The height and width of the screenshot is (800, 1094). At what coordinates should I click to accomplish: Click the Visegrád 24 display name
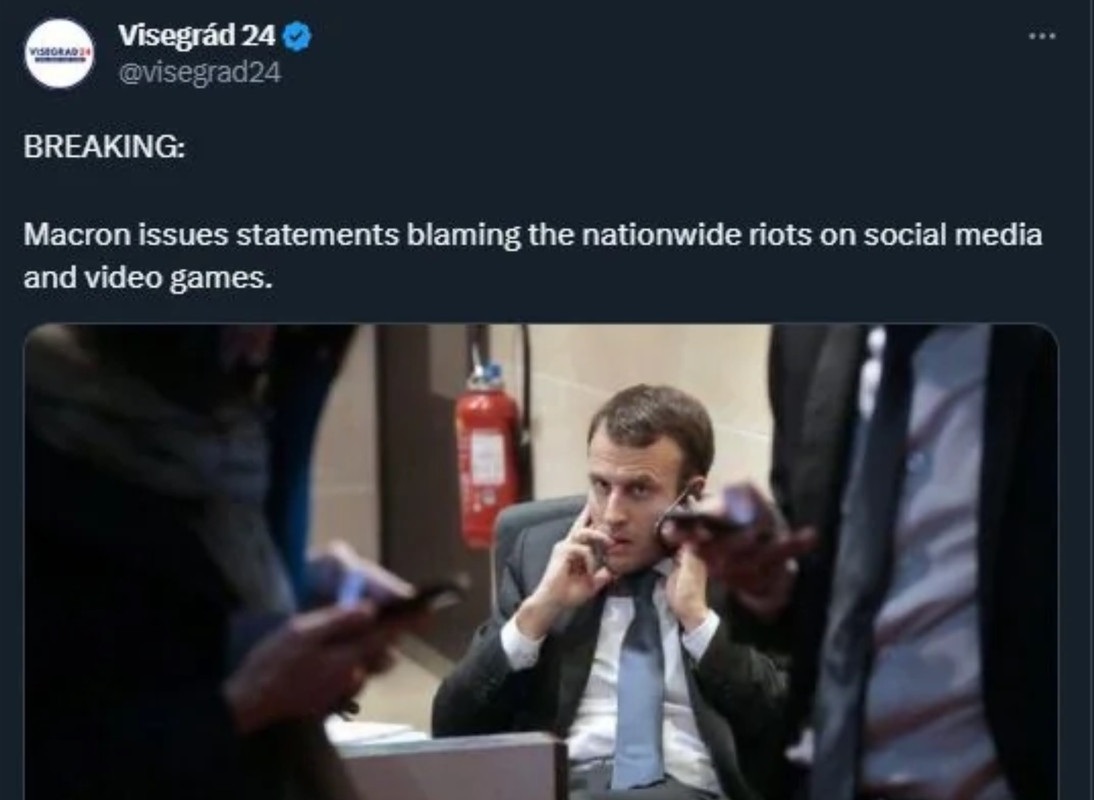197,36
